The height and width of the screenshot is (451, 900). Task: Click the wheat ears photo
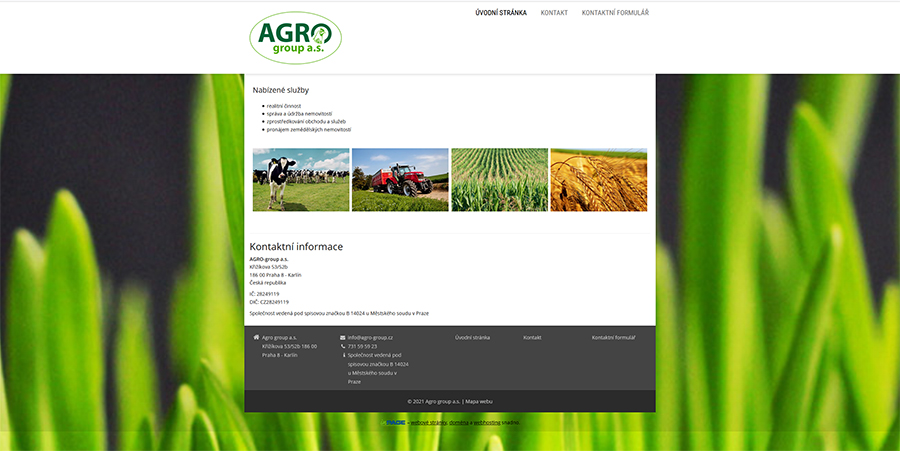tap(598, 180)
